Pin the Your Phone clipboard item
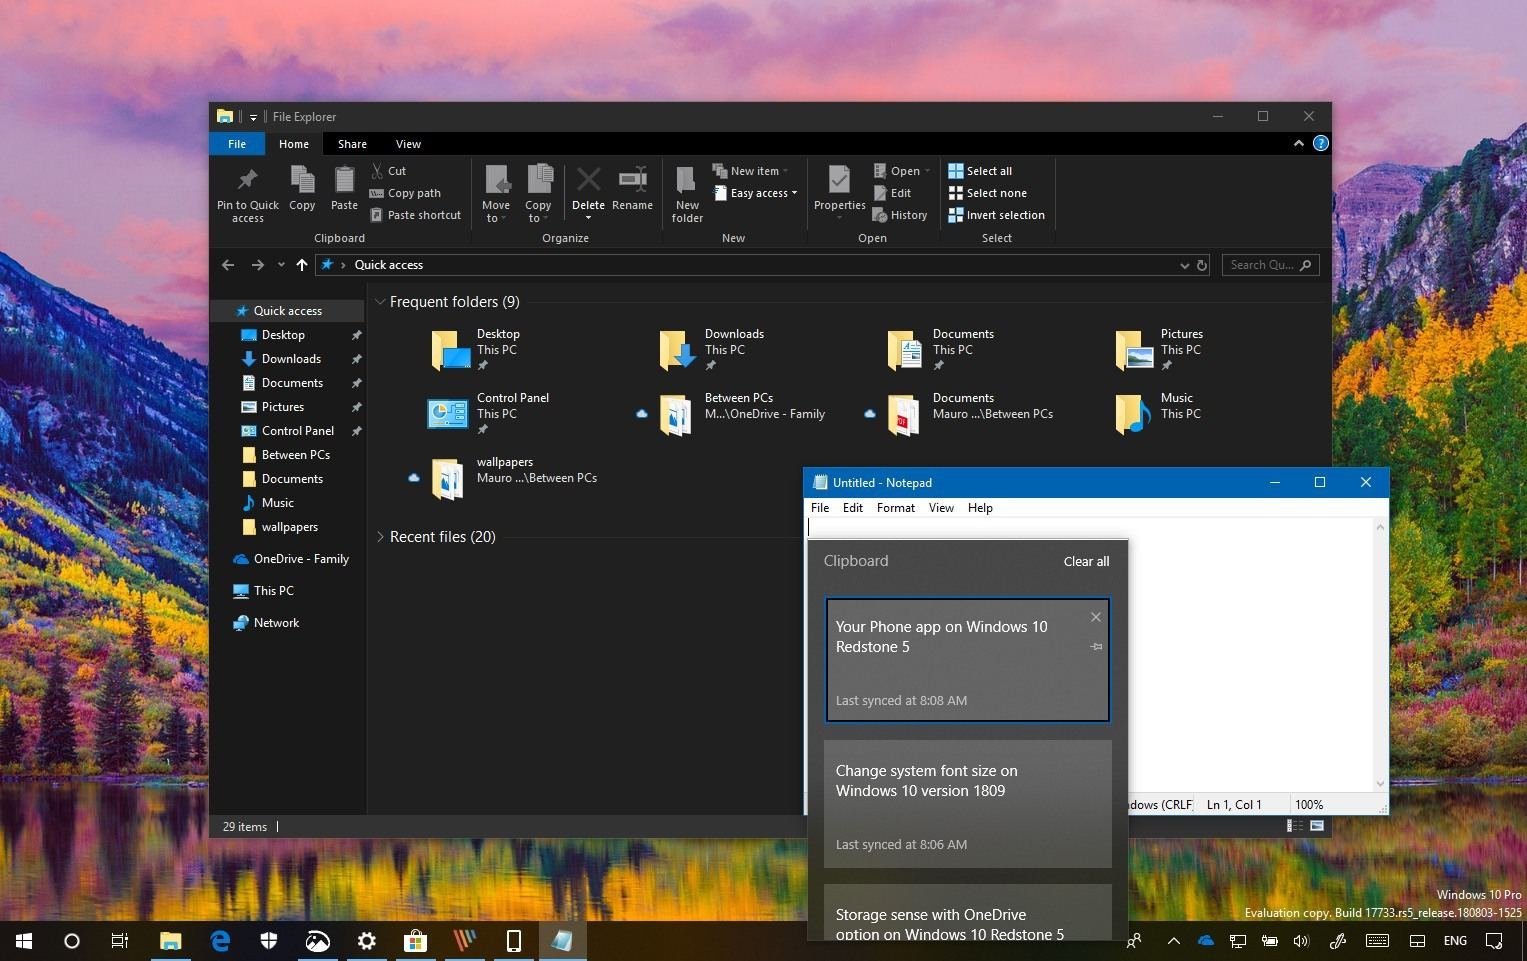The image size is (1527, 961). pyautogui.click(x=1096, y=647)
